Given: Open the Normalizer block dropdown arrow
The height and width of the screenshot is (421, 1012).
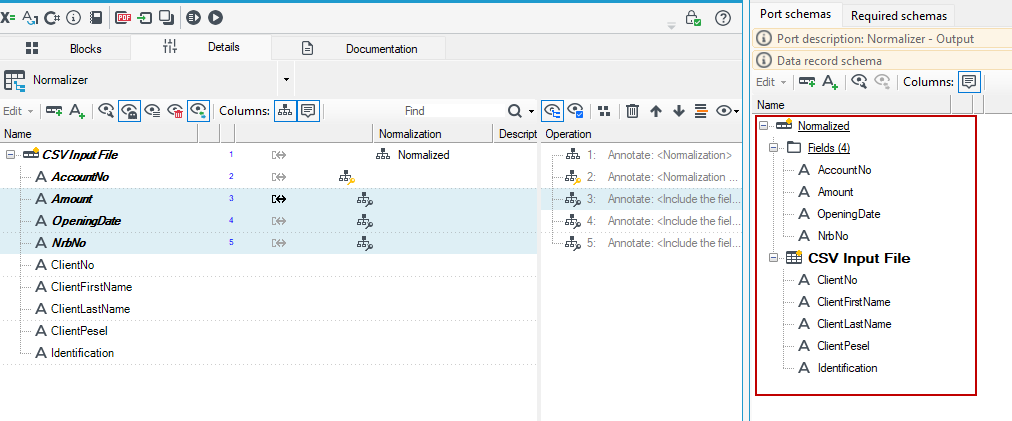Looking at the screenshot, I should click(x=287, y=80).
